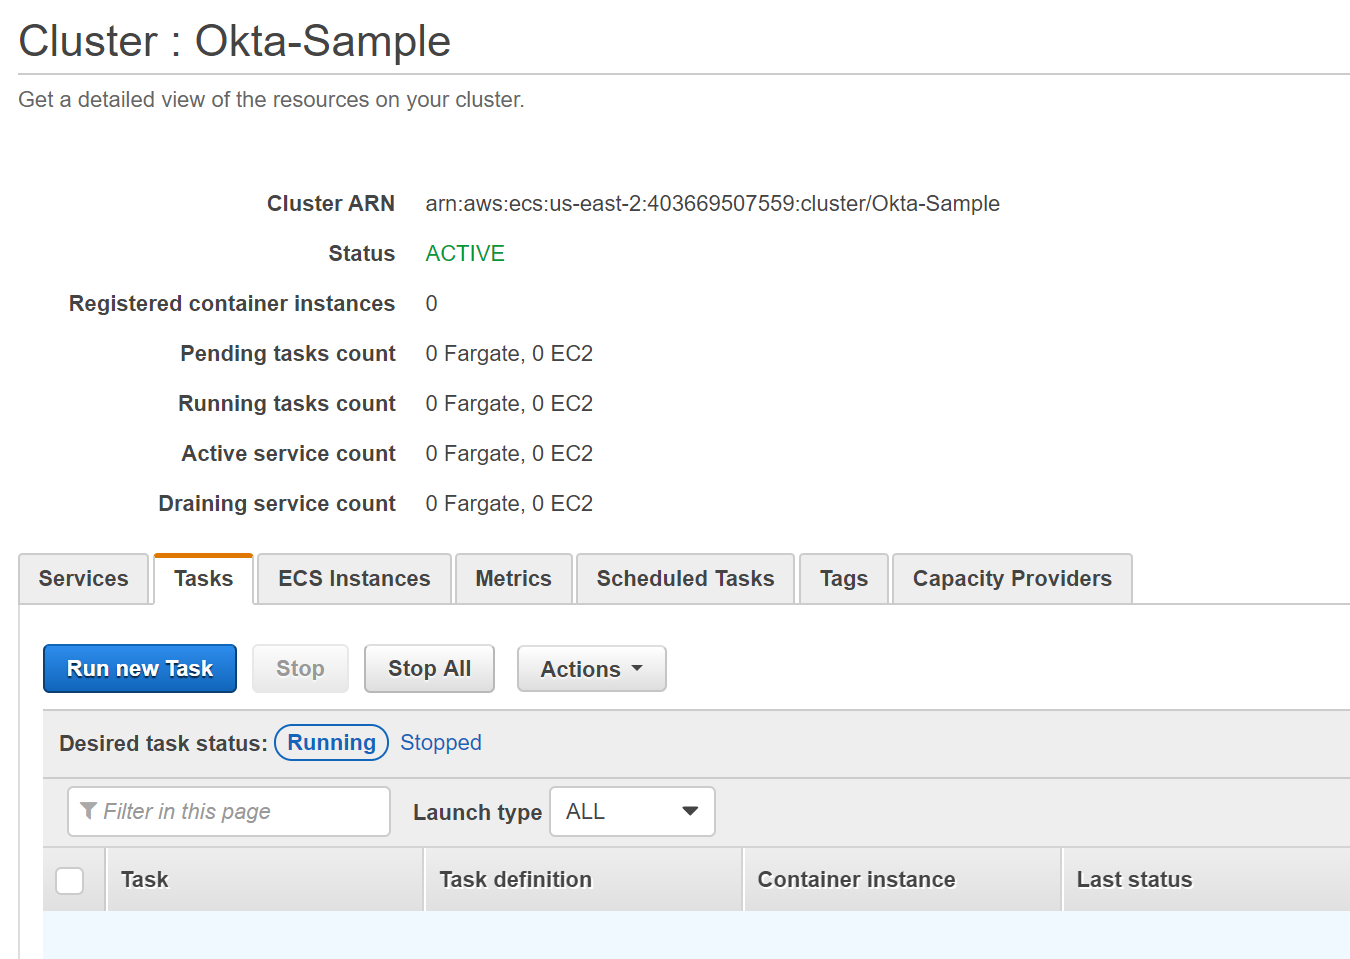The width and height of the screenshot is (1350, 959).
Task: Select the Tasks tab
Action: click(x=203, y=579)
